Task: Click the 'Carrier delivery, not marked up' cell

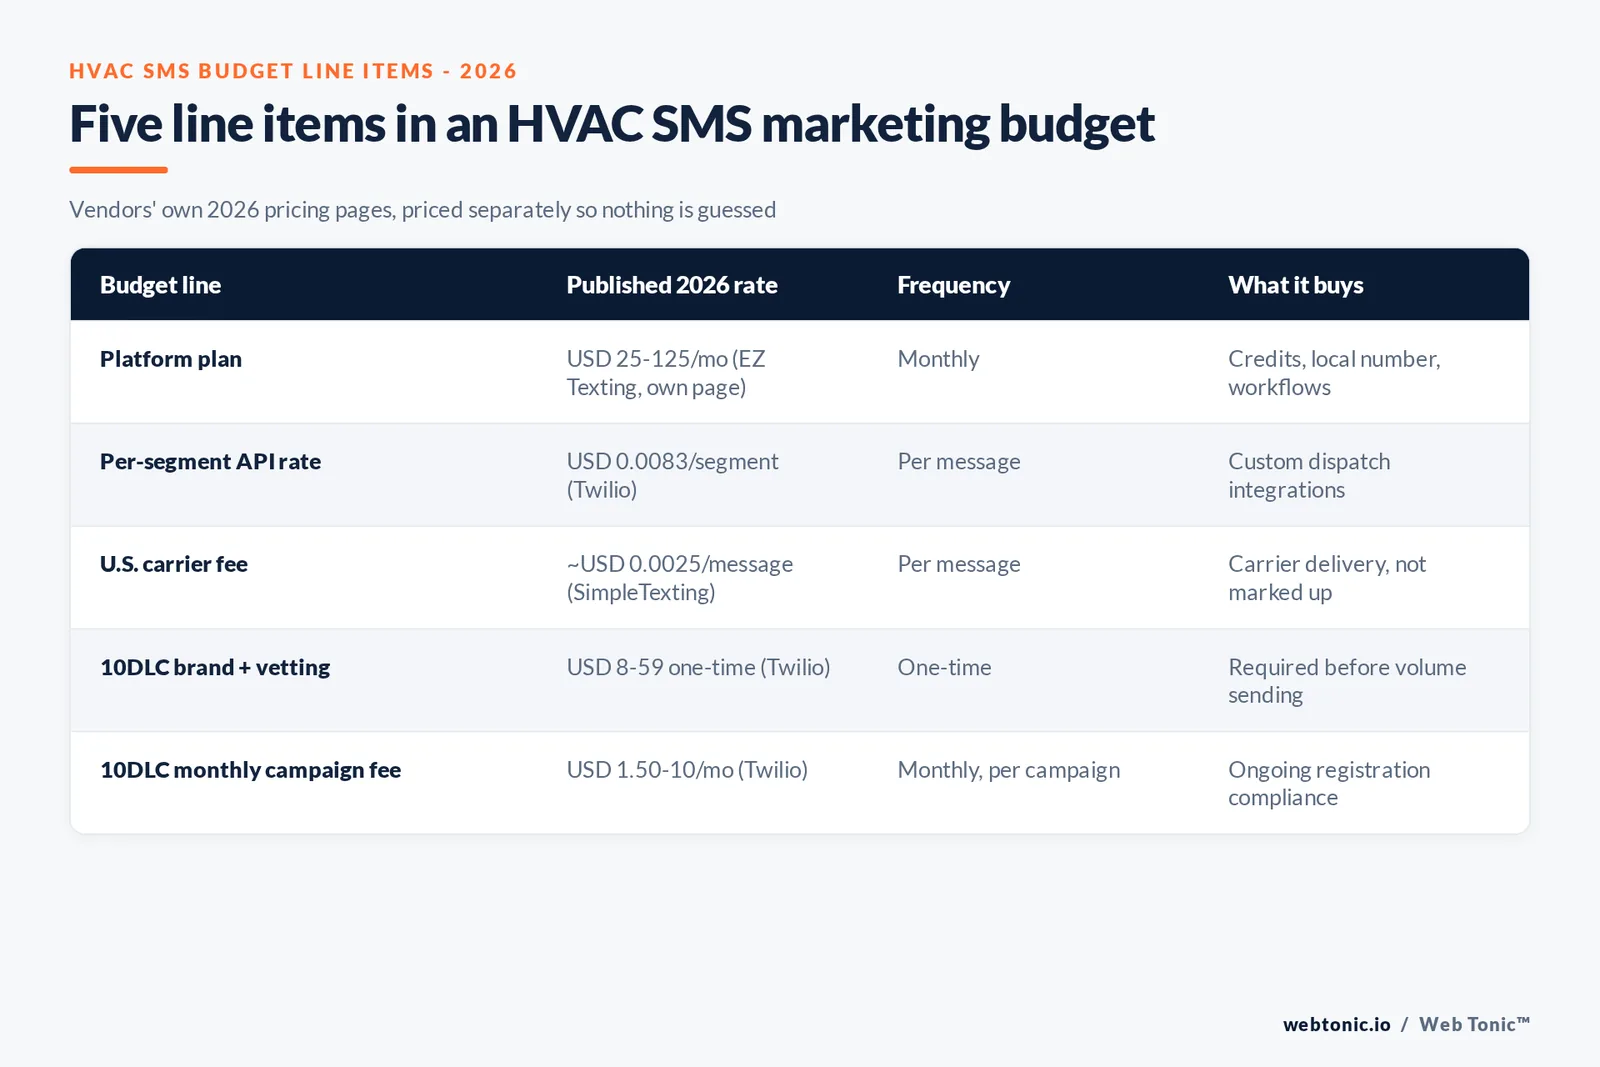Action: 1327,578
